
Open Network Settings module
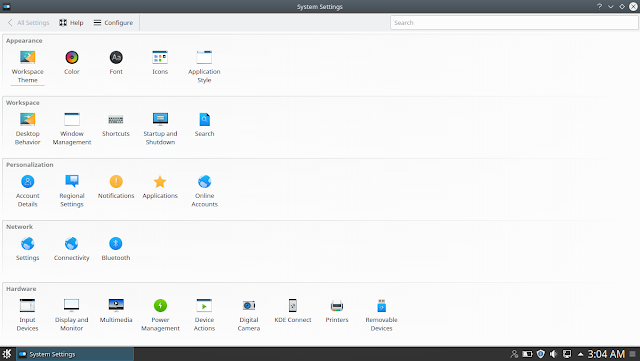coord(27,249)
